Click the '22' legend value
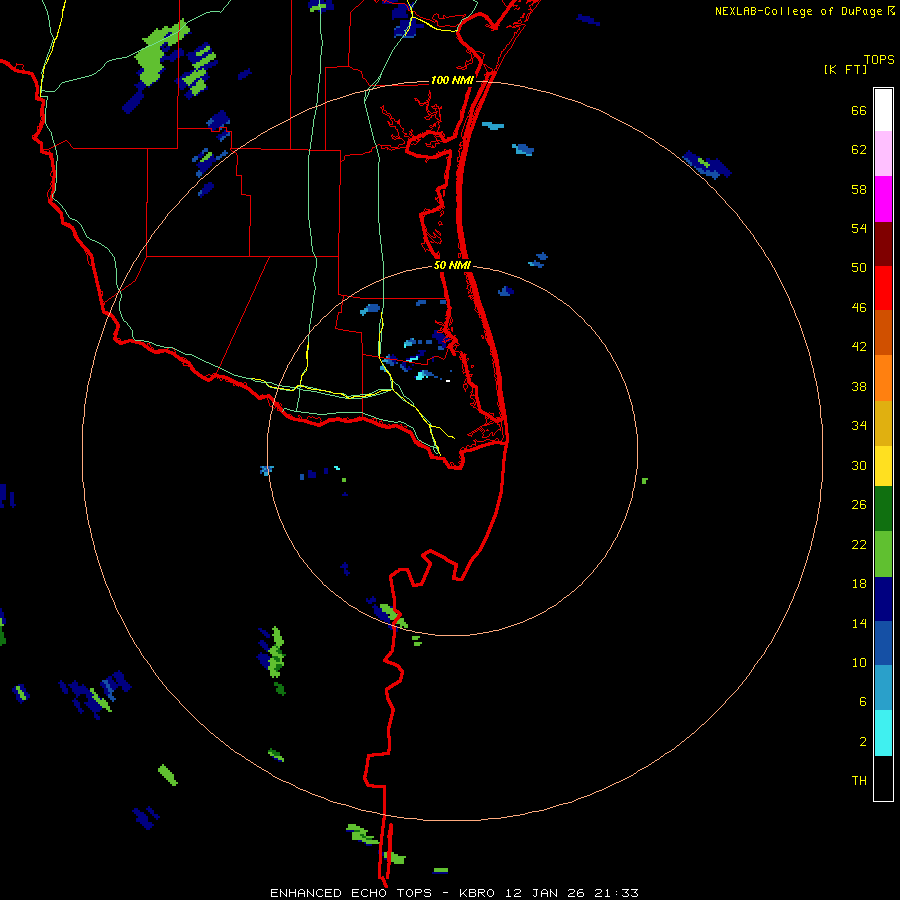This screenshot has width=900, height=900. [x=859, y=545]
